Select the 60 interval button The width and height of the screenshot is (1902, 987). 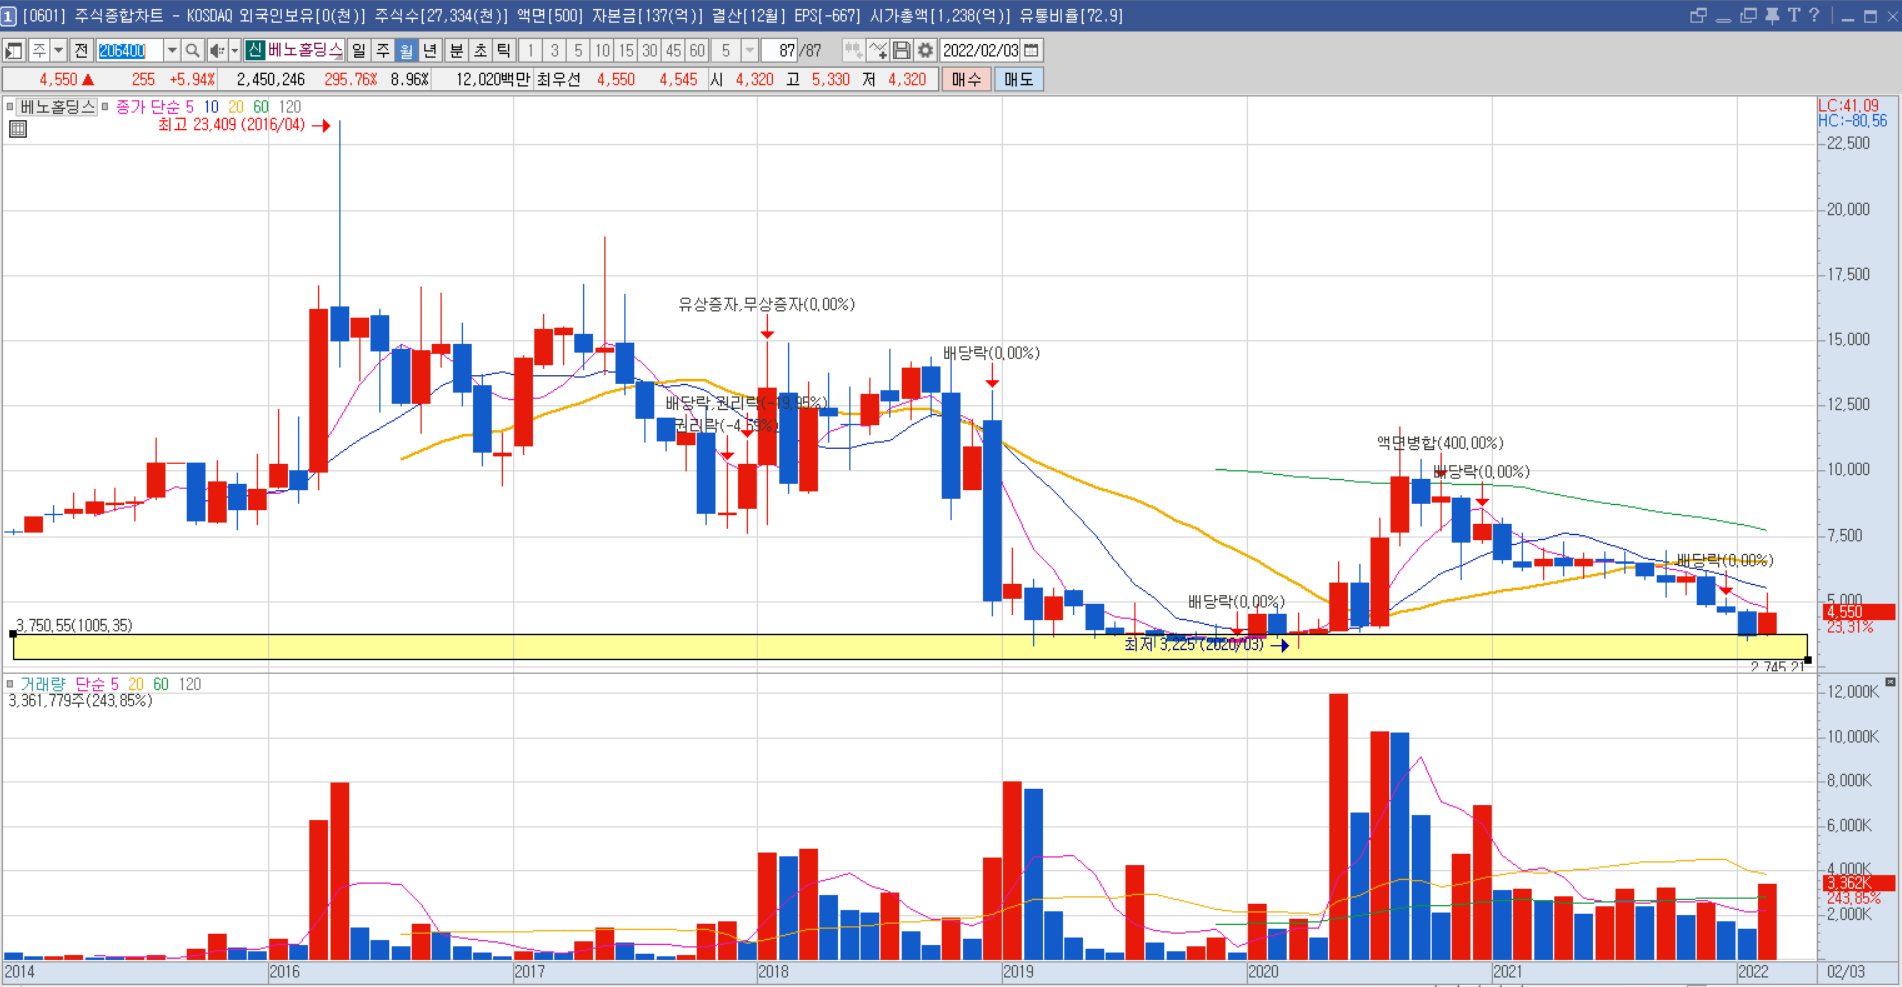click(697, 50)
